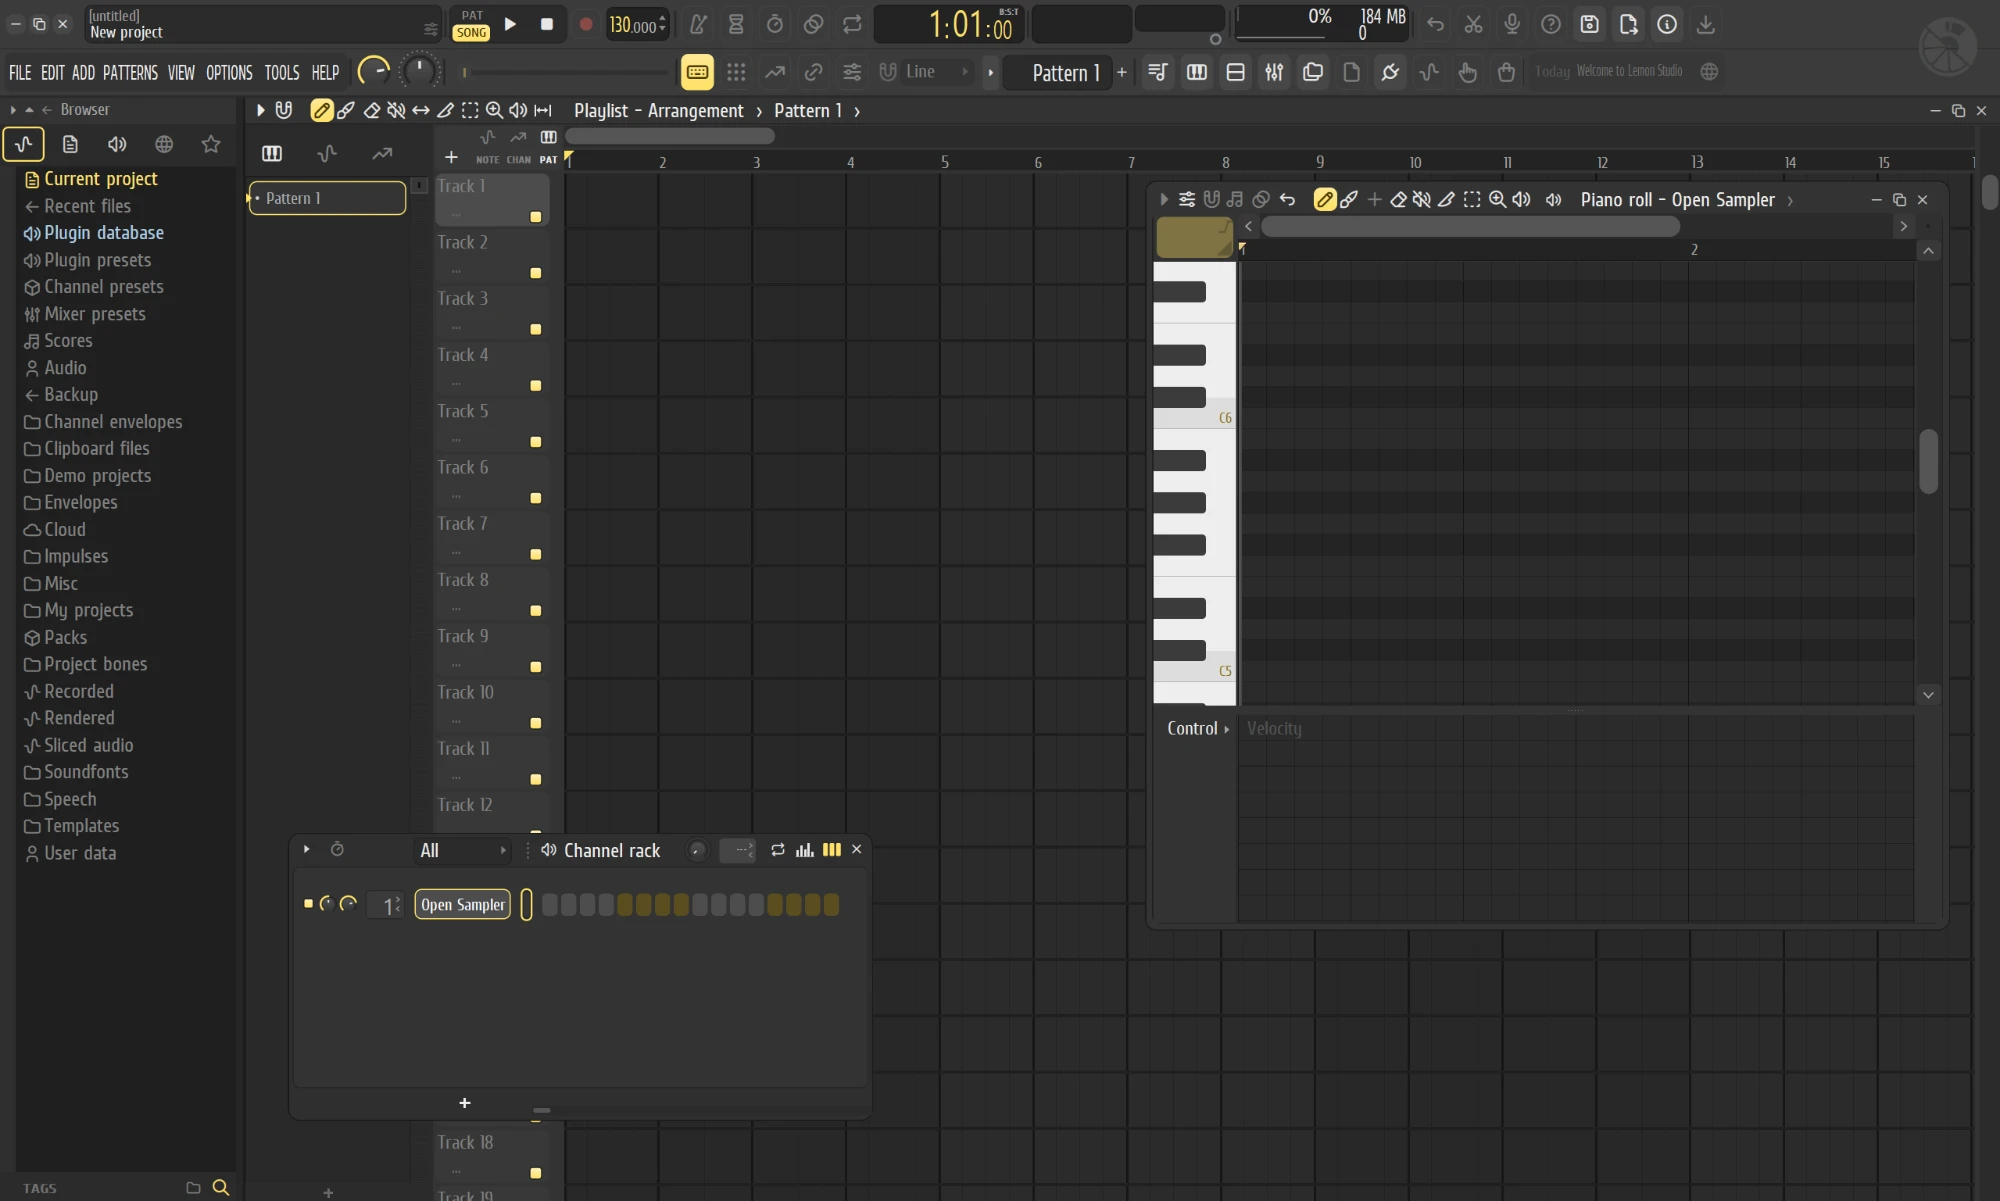This screenshot has width=2000, height=1201.
Task: Click the piano roll zoom tool
Action: [1497, 200]
